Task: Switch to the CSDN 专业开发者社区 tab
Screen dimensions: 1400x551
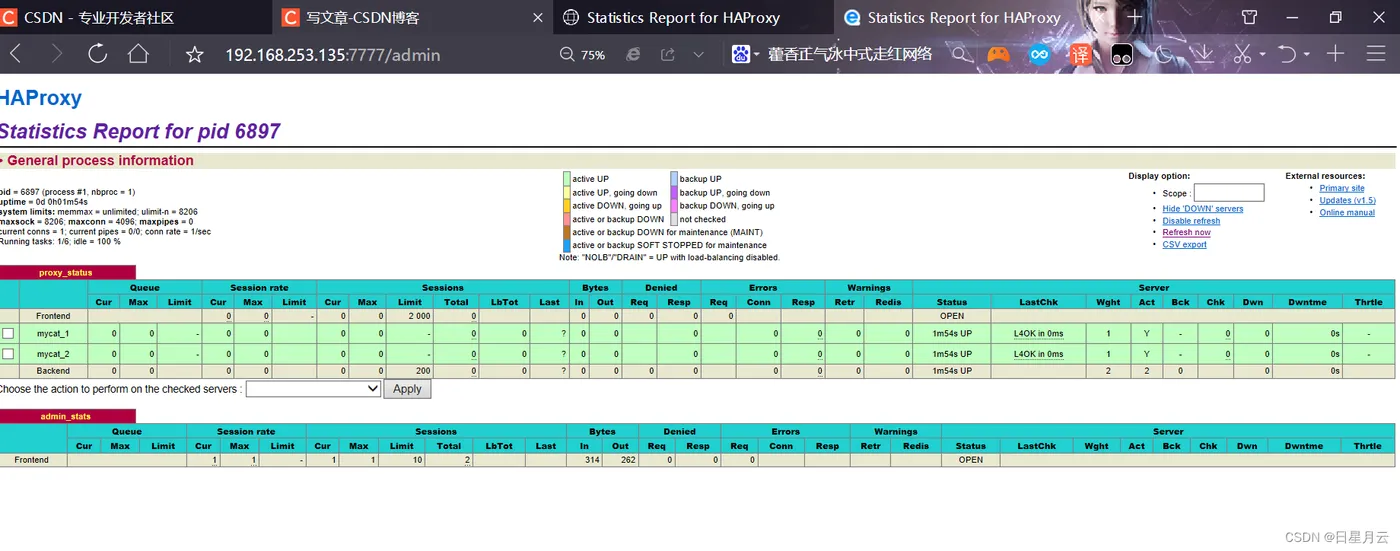Action: coord(136,17)
